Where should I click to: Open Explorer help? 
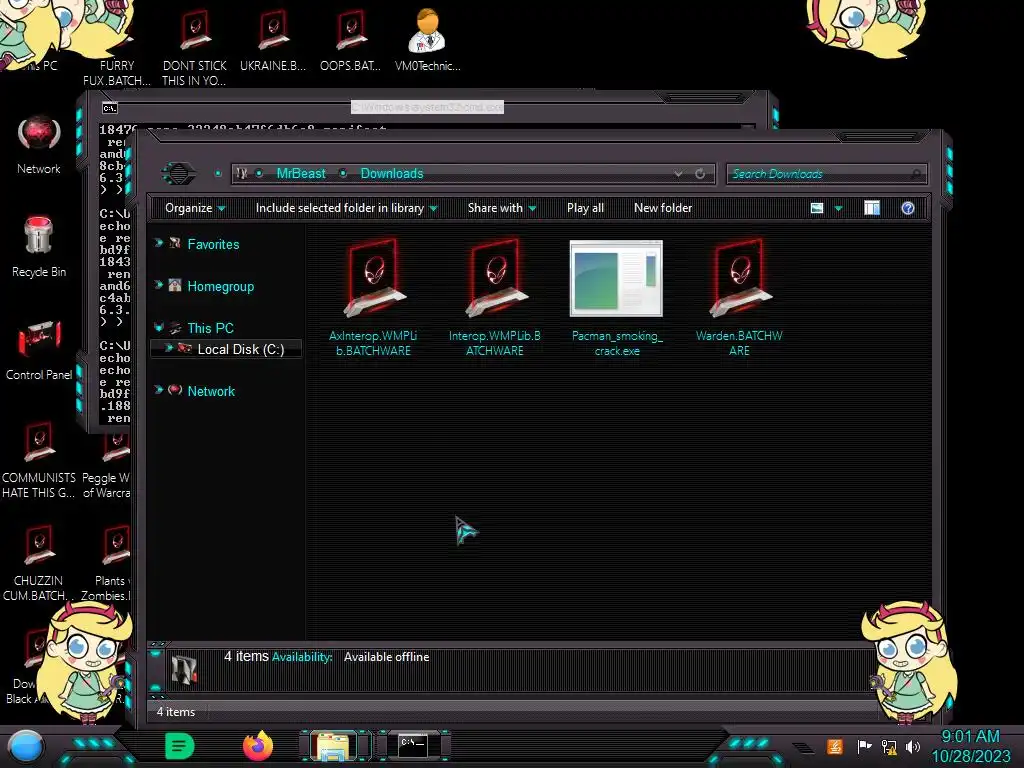908,208
